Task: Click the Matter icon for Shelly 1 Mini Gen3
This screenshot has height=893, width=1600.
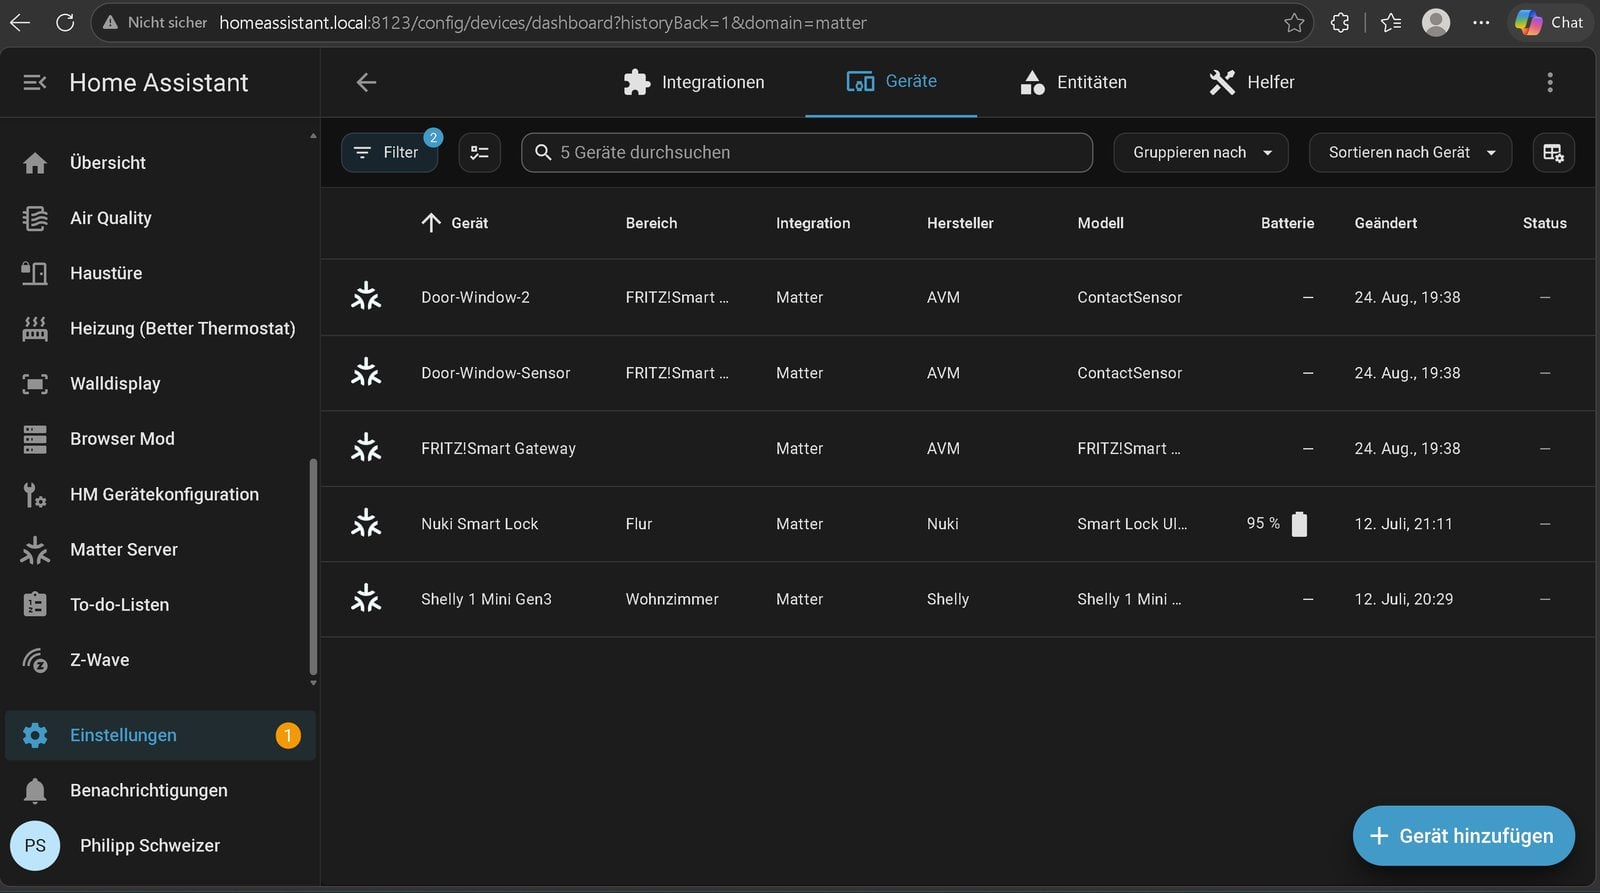Action: coord(366,599)
